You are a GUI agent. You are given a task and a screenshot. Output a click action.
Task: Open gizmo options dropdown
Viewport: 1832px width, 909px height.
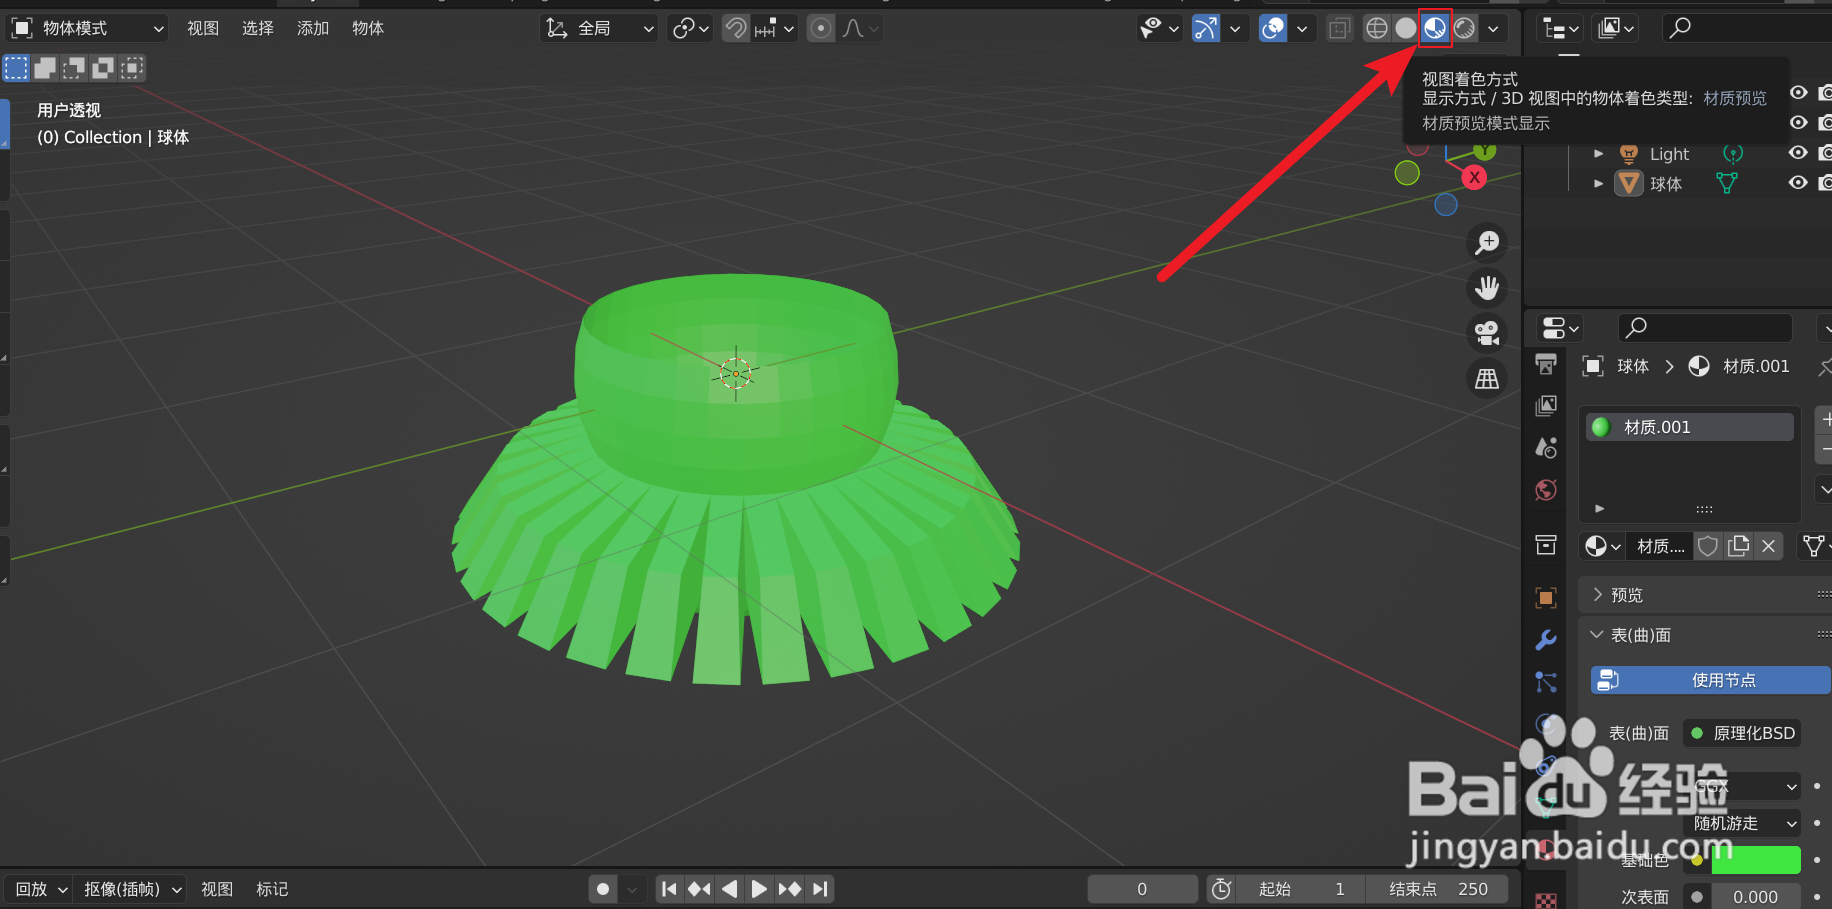1235,28
